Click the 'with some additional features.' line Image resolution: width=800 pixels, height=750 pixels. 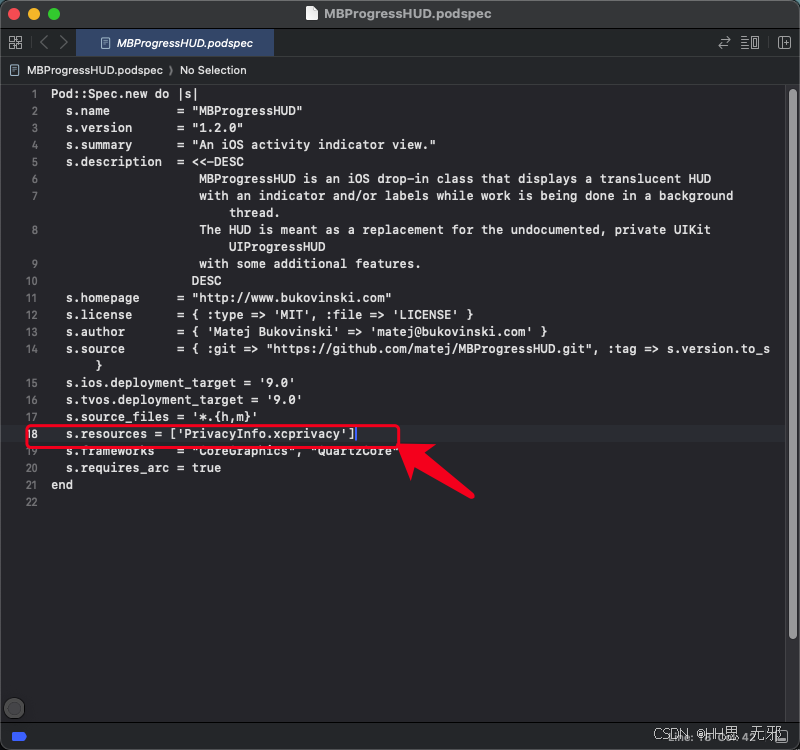point(310,264)
